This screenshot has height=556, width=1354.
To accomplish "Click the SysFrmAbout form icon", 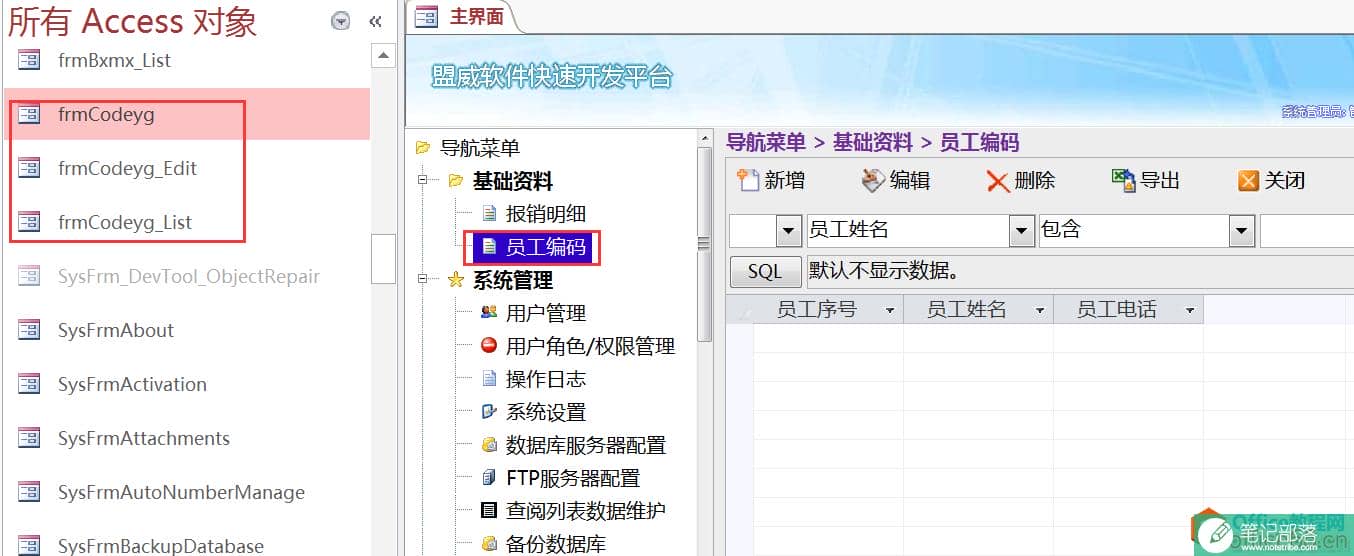I will [x=29, y=330].
